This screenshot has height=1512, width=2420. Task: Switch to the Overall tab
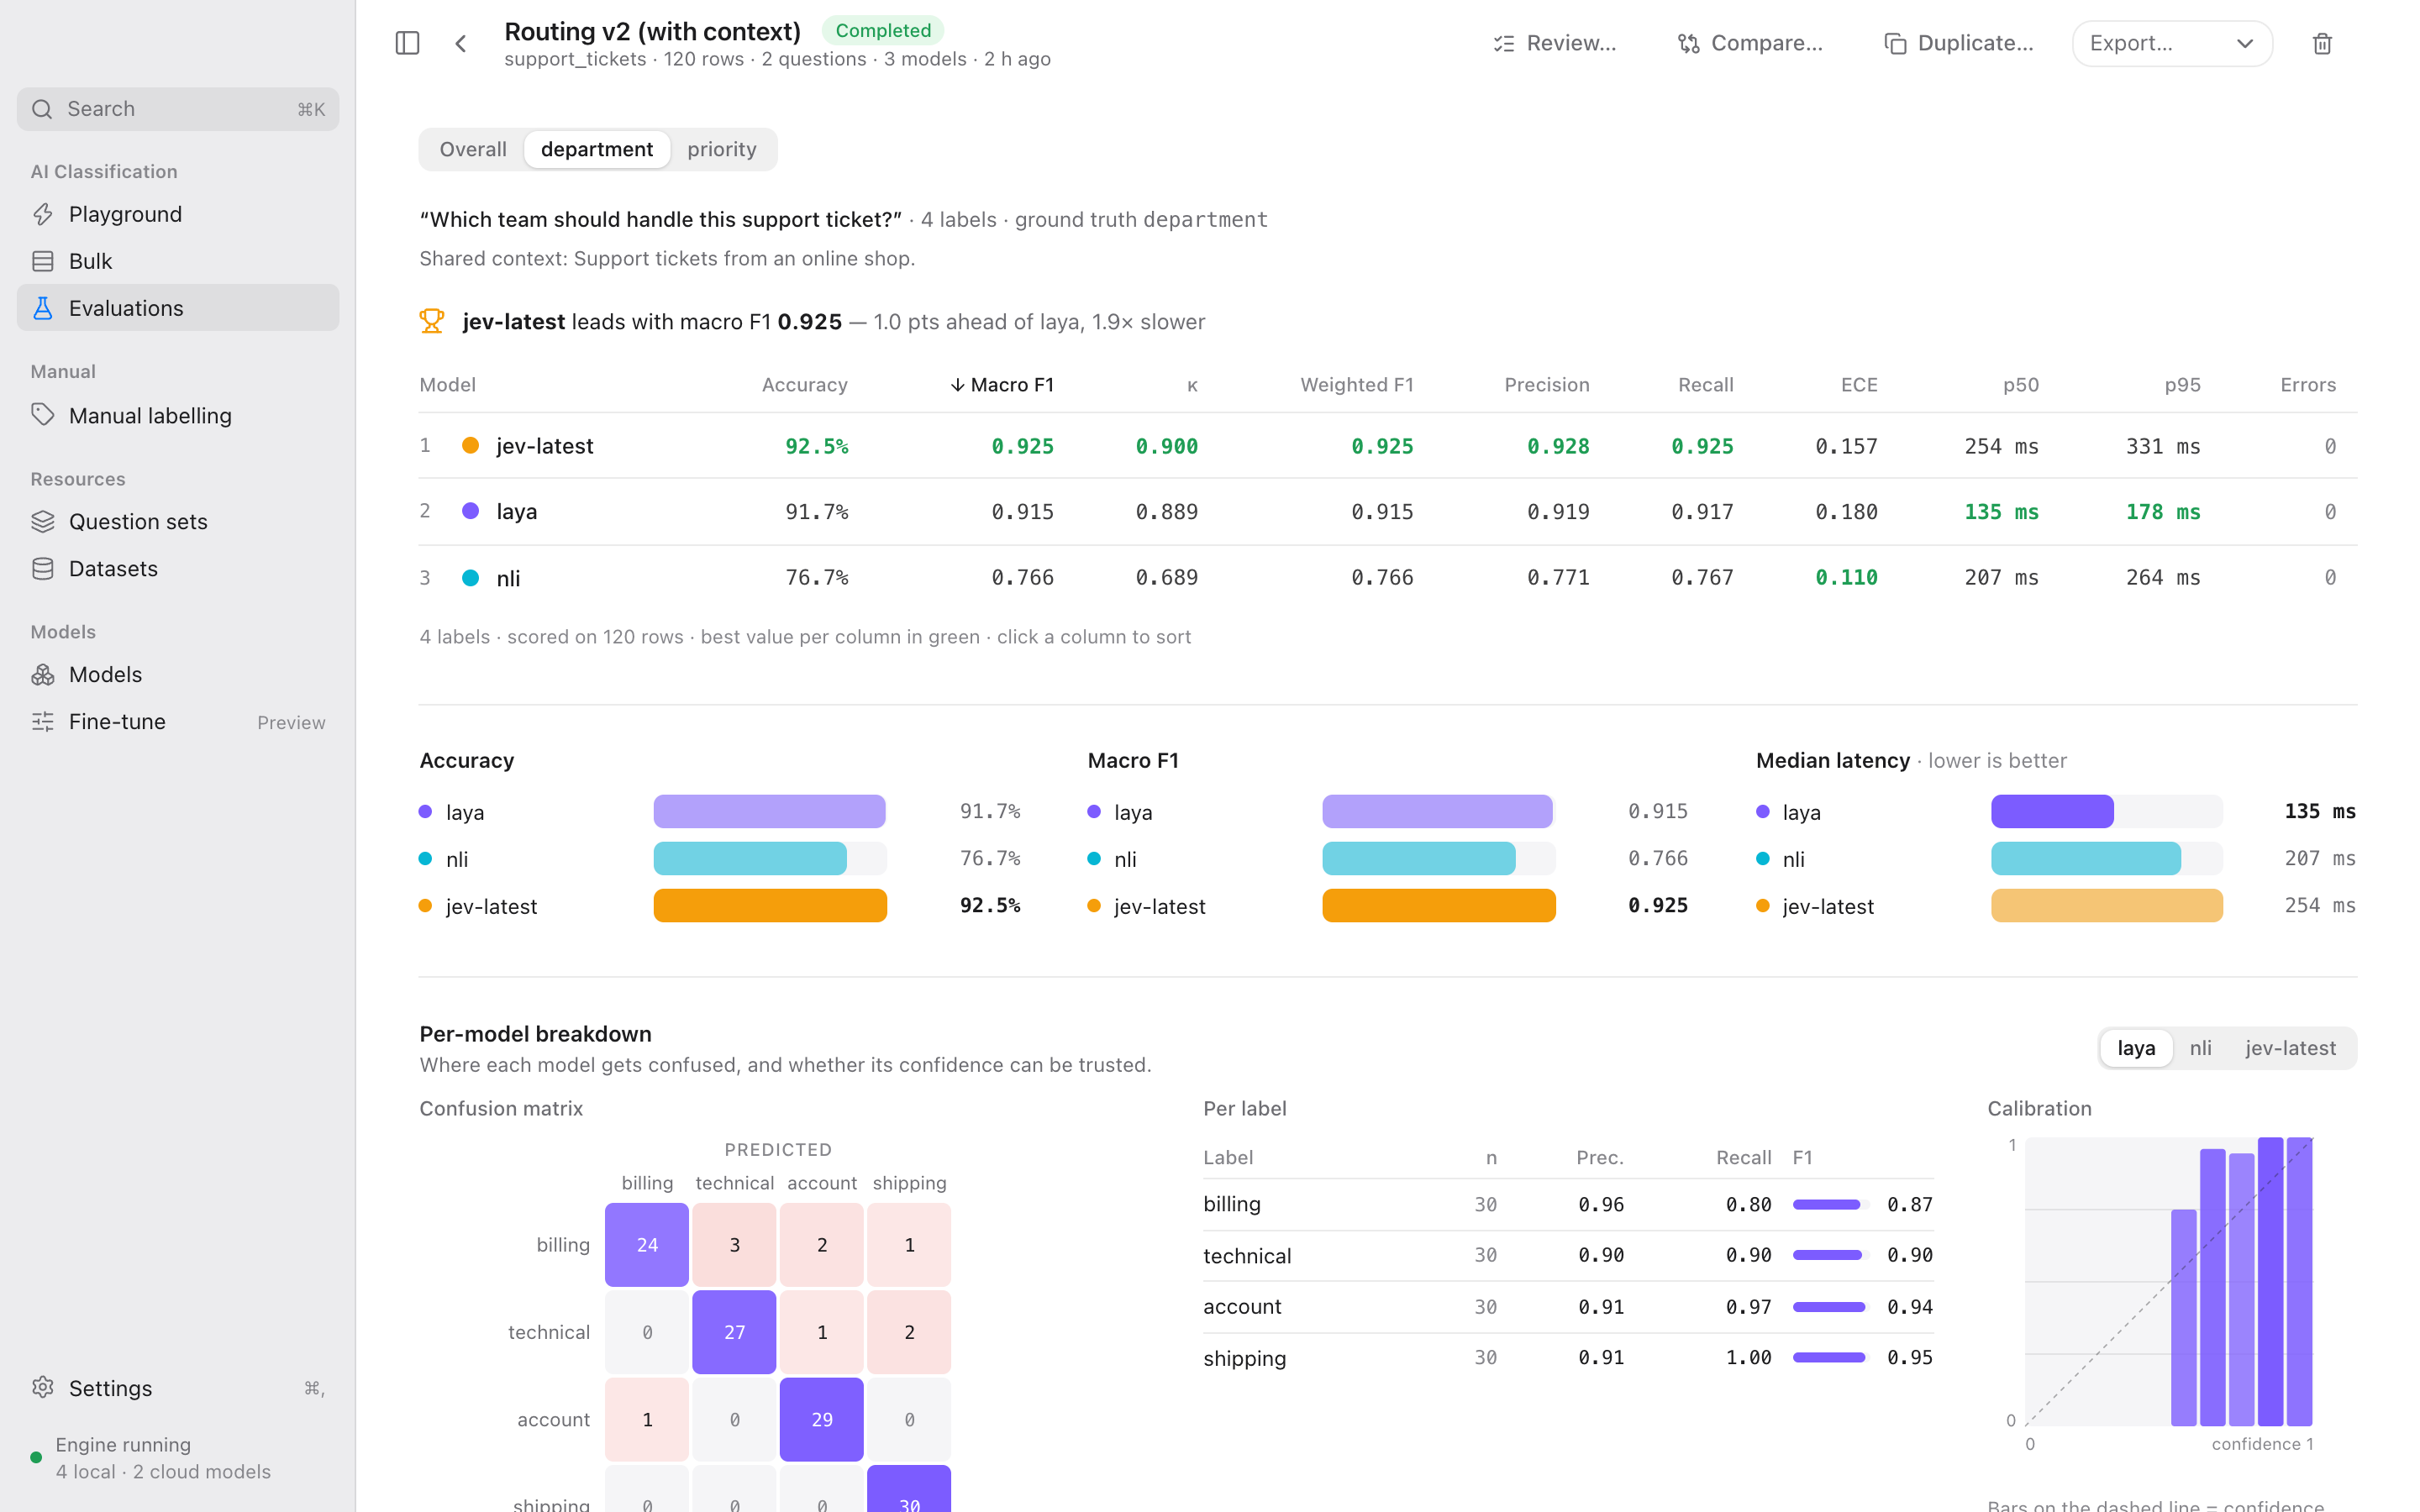pos(473,149)
